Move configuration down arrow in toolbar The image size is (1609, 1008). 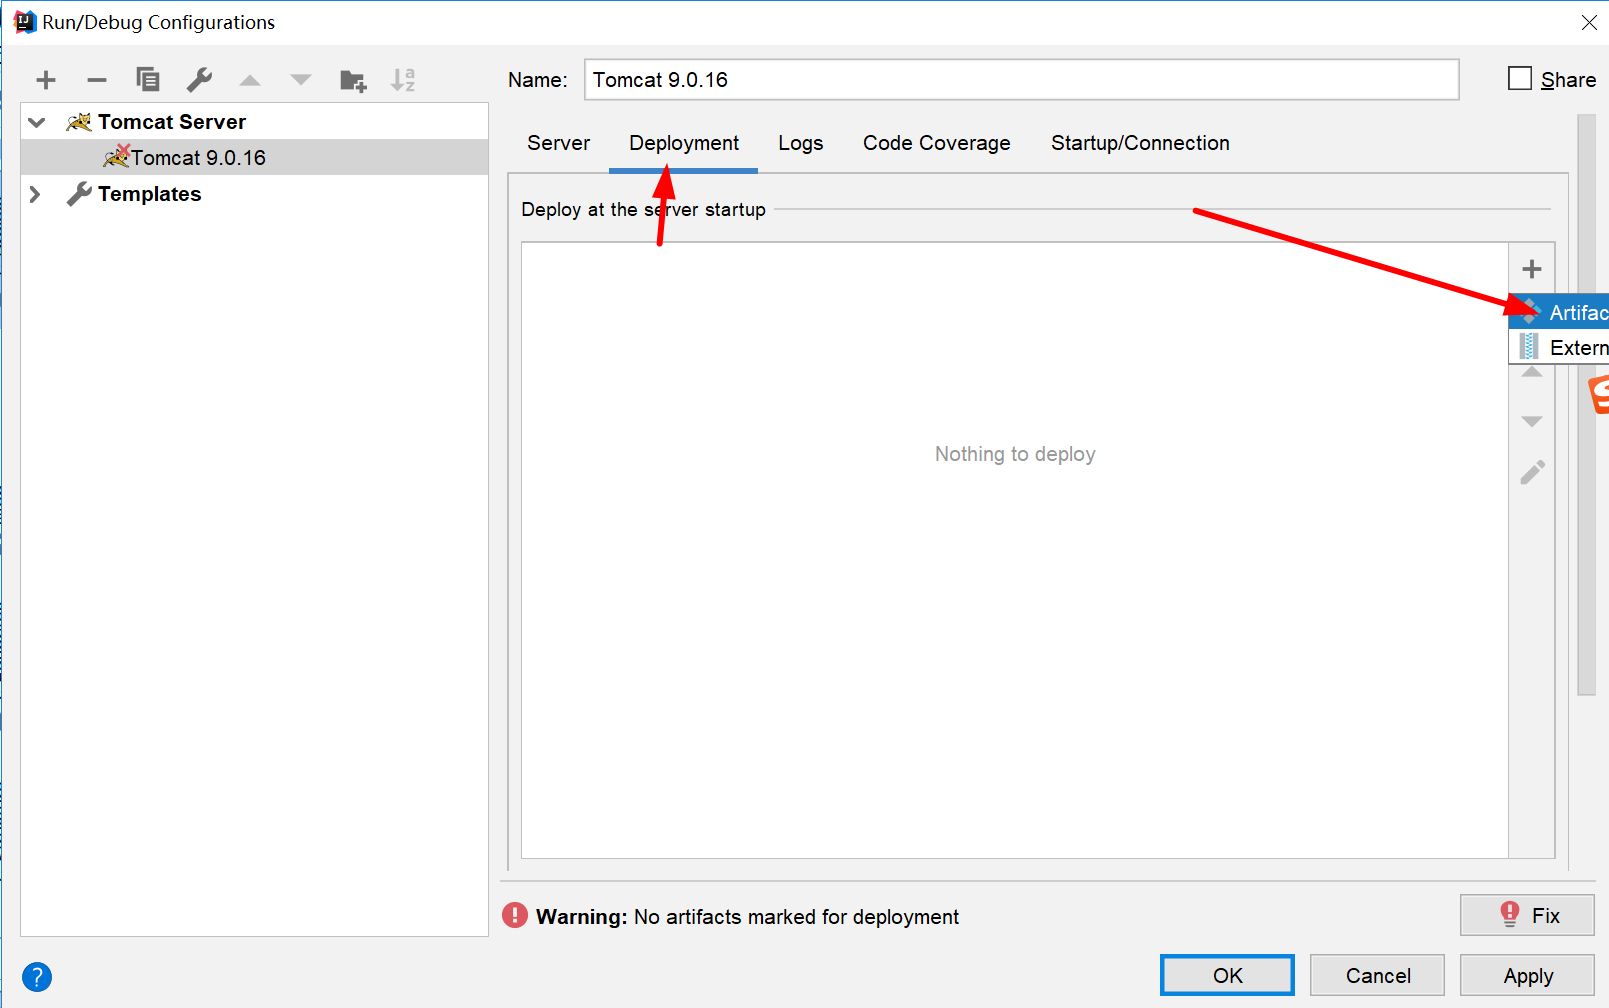301,80
